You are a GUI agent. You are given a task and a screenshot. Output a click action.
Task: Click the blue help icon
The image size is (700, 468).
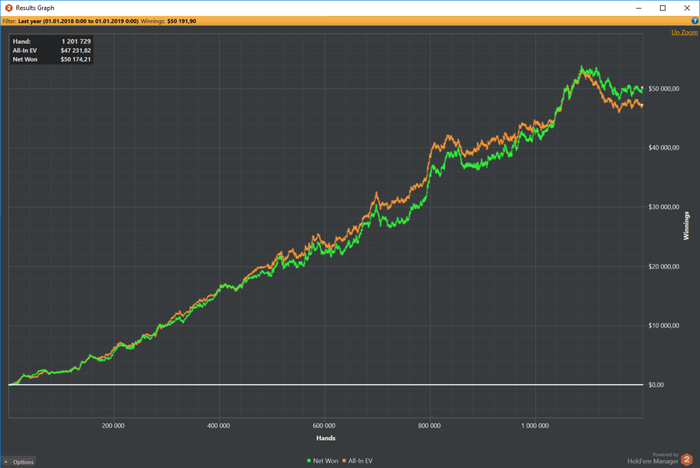pyautogui.click(x=695, y=21)
